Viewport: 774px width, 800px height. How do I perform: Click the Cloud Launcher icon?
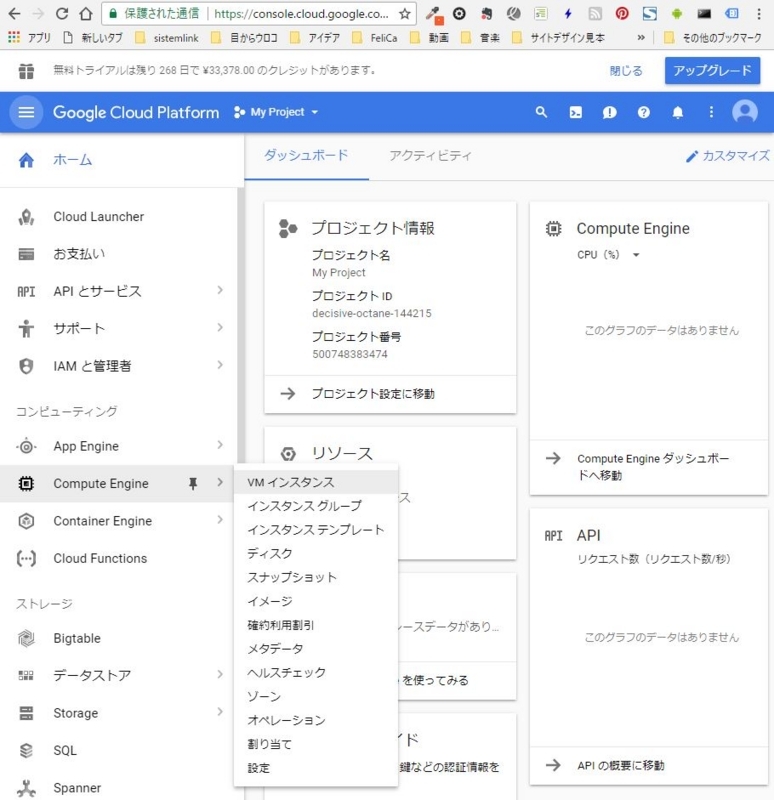coord(26,217)
